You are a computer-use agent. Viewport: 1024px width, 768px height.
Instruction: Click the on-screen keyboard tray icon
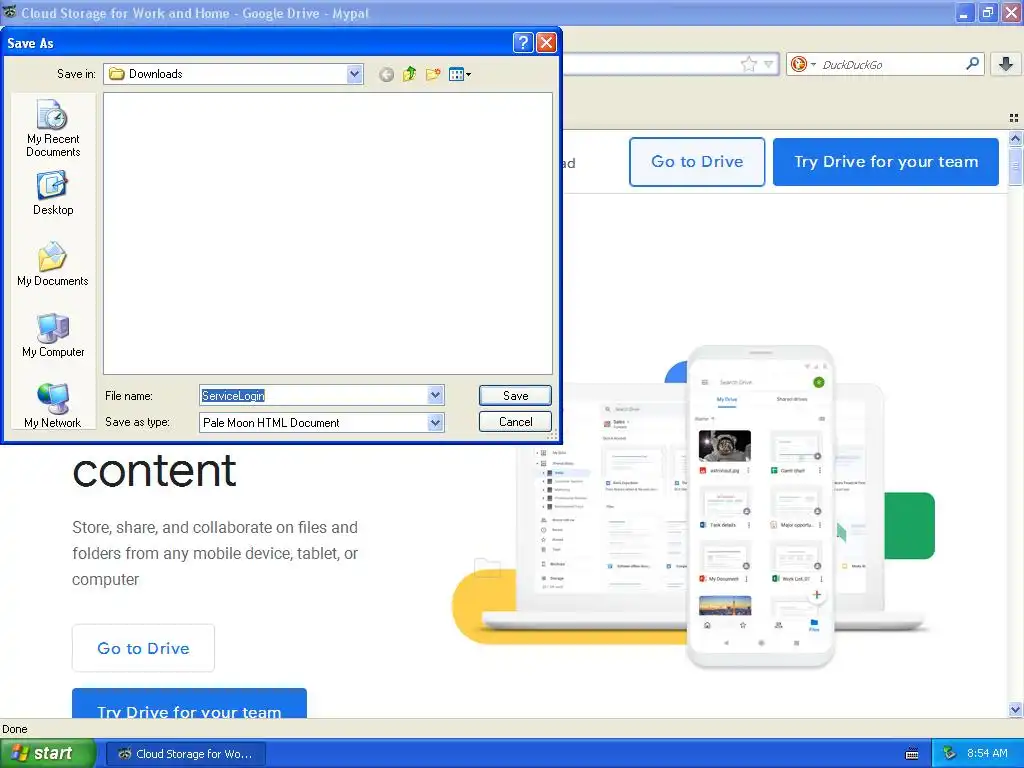tap(912, 754)
